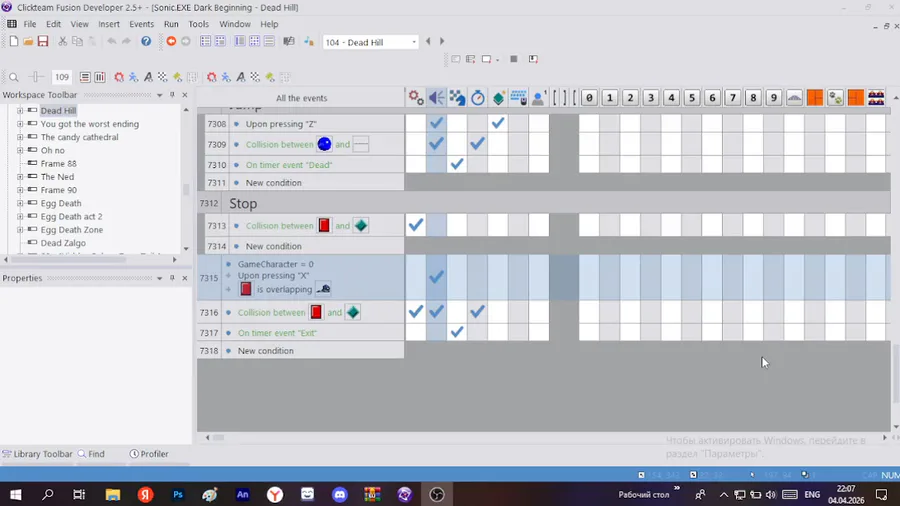Select the gray hill-shaped object column
Viewport: 900px width, 506px height.
(794, 98)
